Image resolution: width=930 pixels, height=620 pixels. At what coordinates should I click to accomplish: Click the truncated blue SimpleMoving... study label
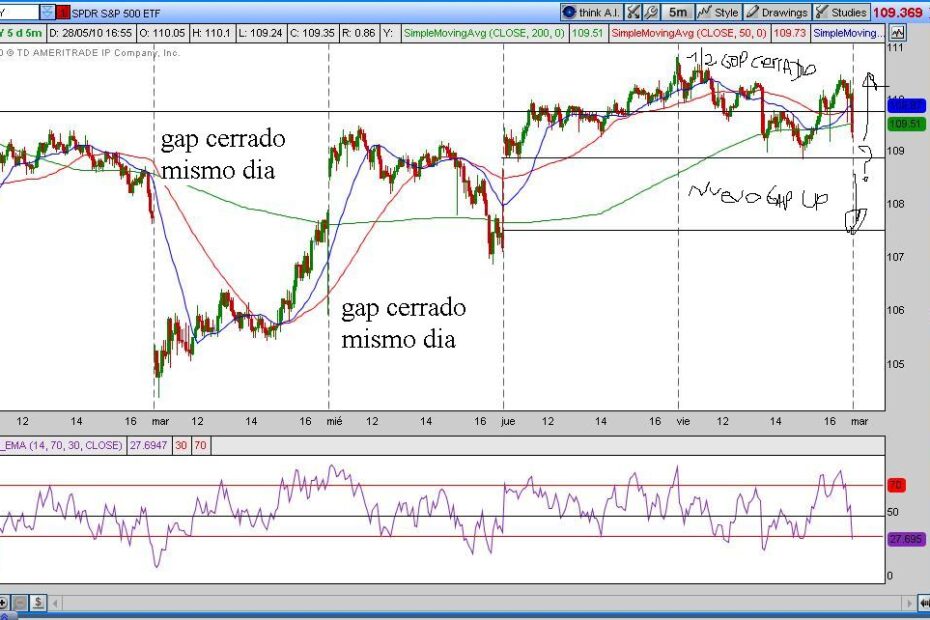[848, 33]
